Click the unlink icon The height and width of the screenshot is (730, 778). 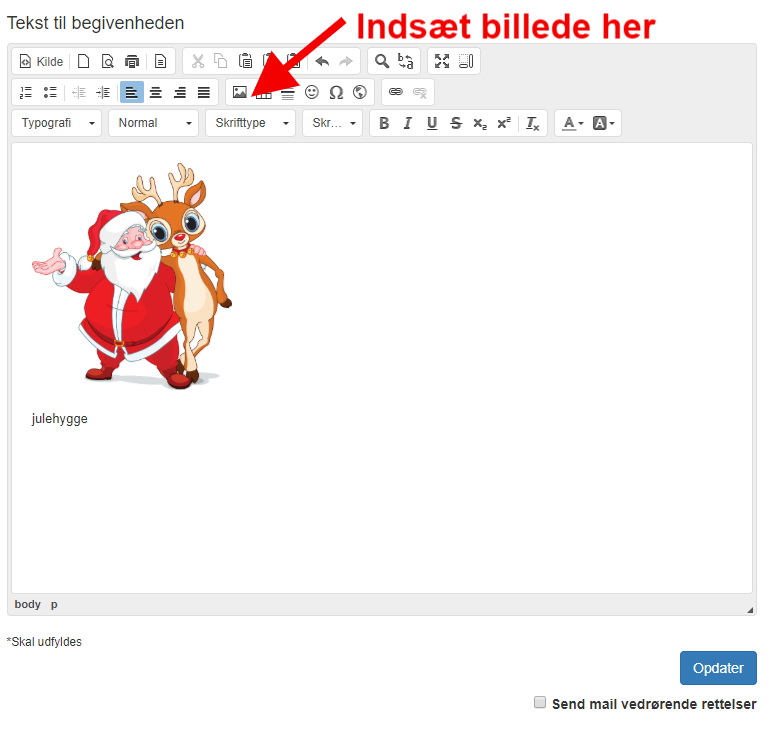click(x=420, y=92)
